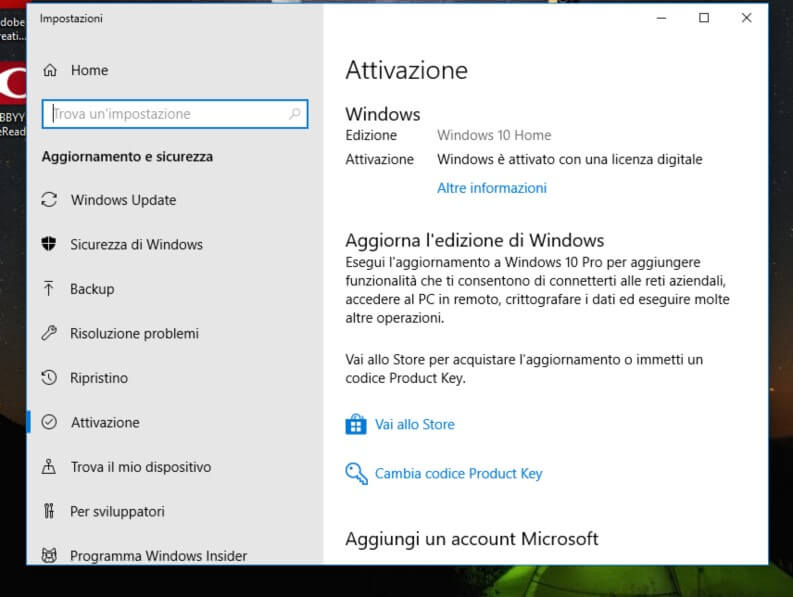Click the Programma Windows Insider cat icon
Image resolution: width=793 pixels, height=597 pixels.
49,555
